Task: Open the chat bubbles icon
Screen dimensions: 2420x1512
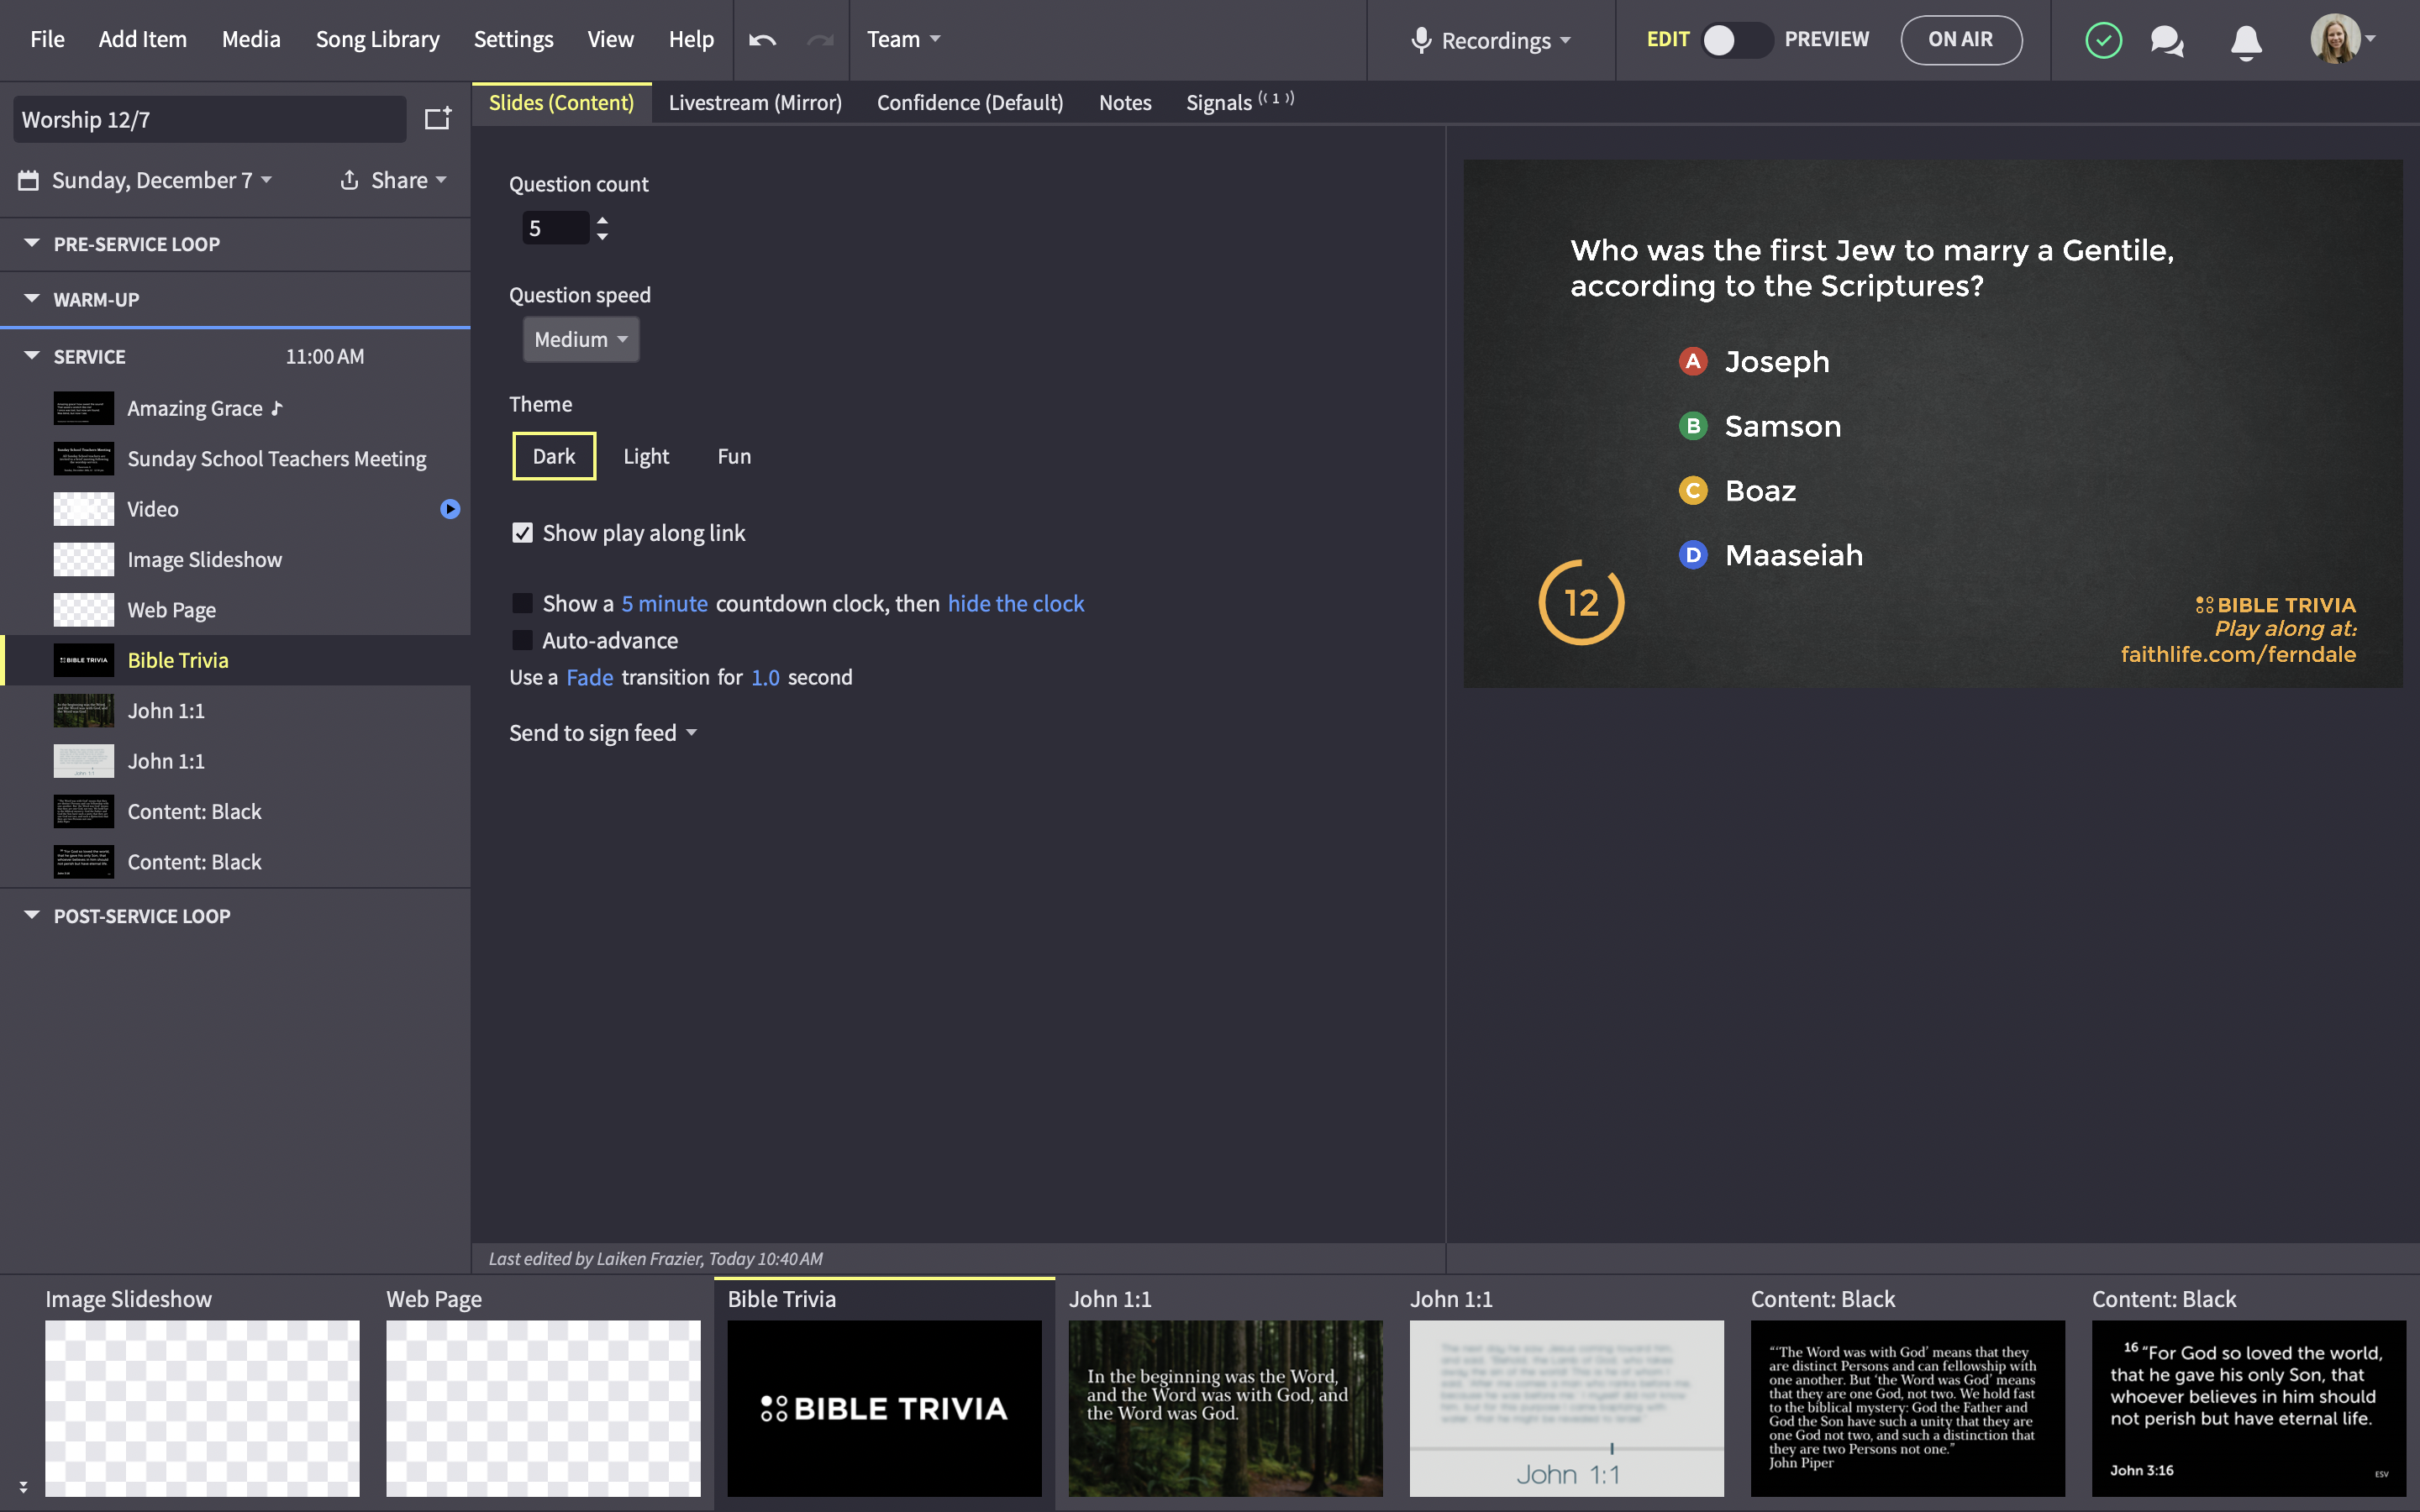Action: (x=2167, y=40)
